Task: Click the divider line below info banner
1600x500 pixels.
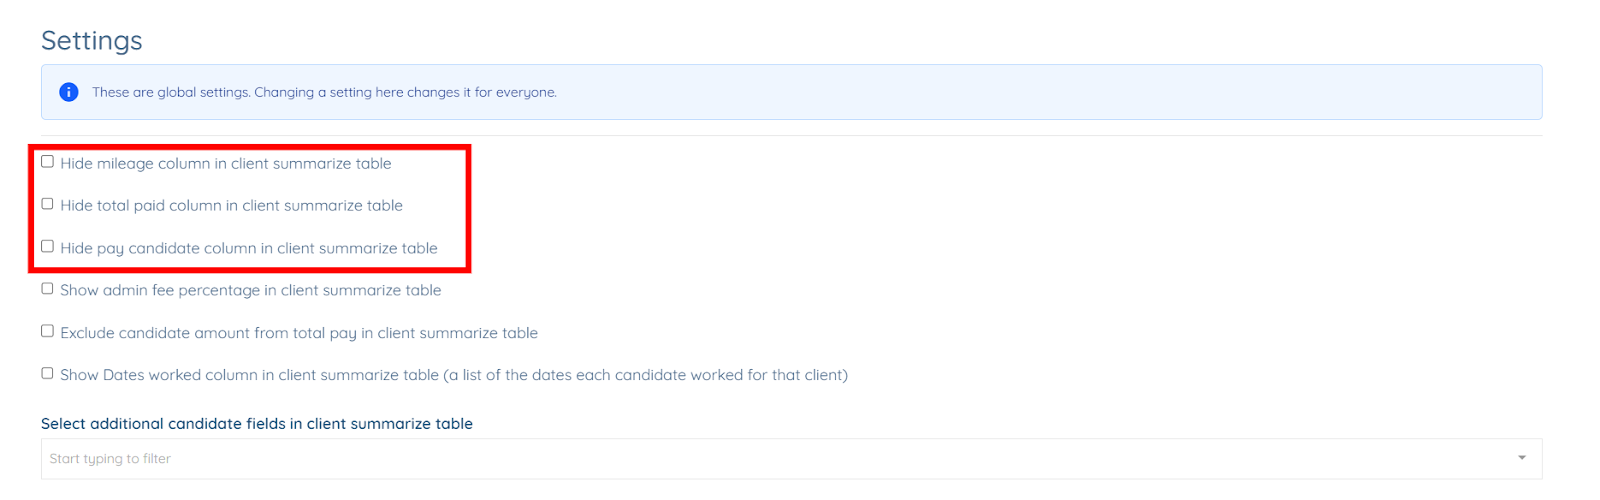Action: tap(791, 135)
